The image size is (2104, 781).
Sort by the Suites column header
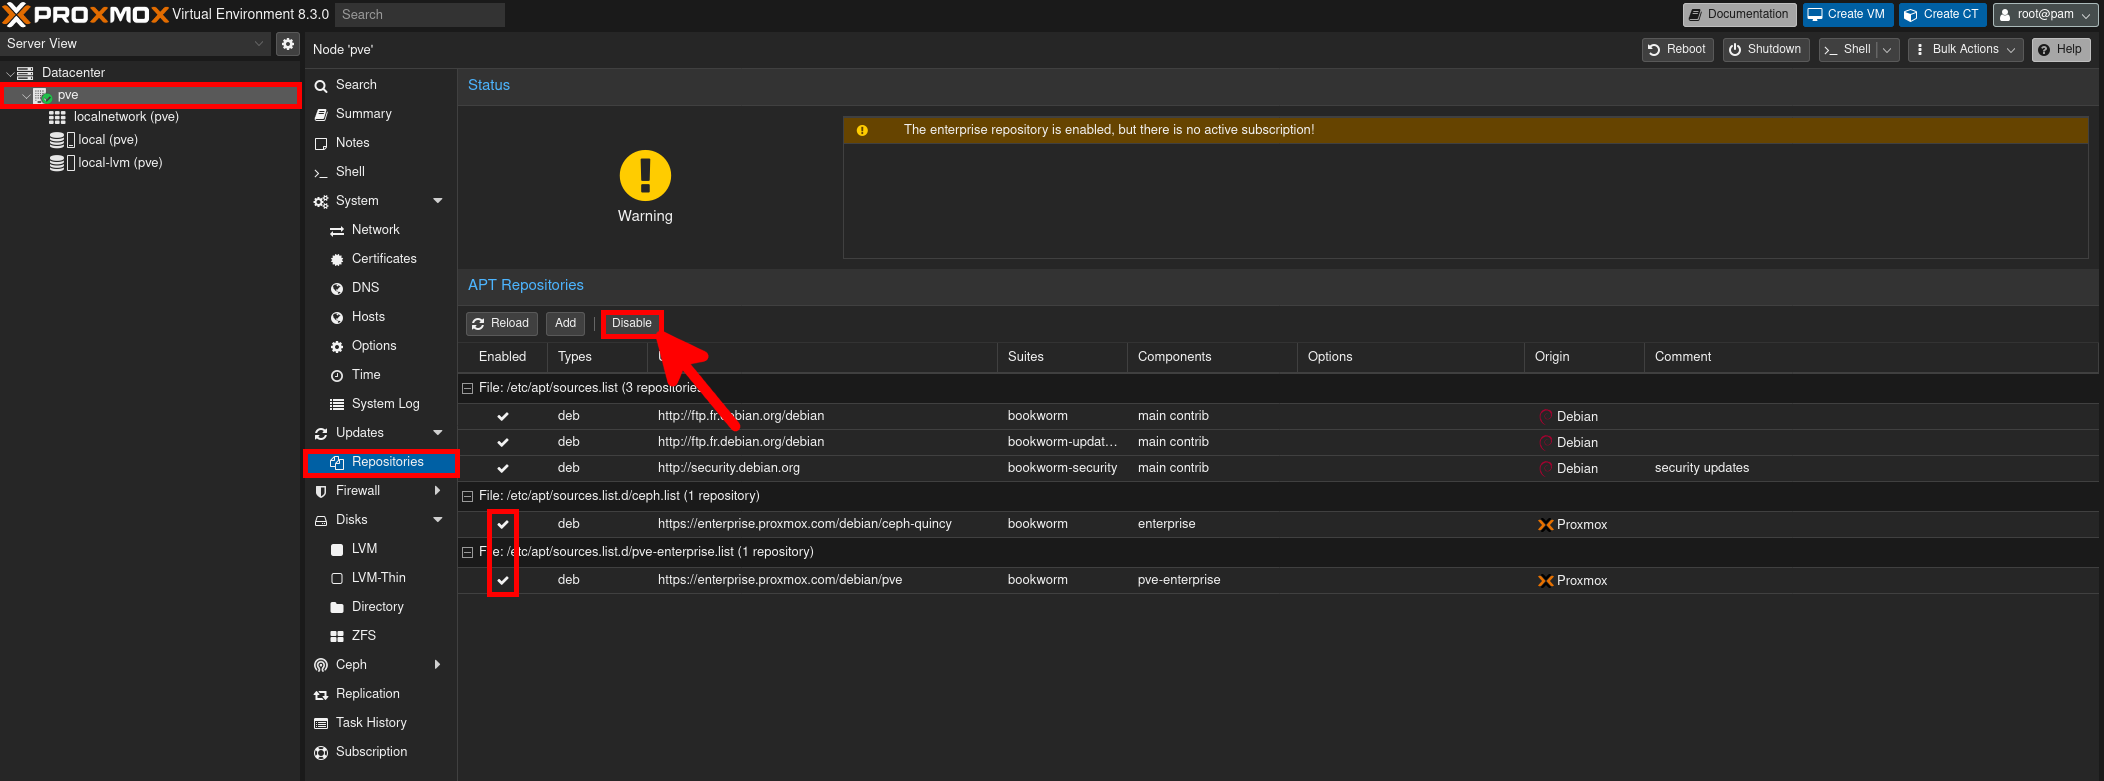(1062, 357)
